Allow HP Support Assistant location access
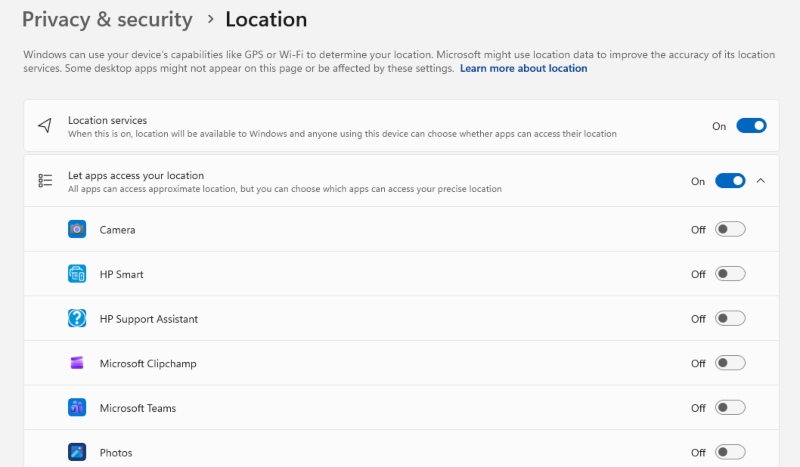Image resolution: width=800 pixels, height=467 pixels. click(730, 319)
